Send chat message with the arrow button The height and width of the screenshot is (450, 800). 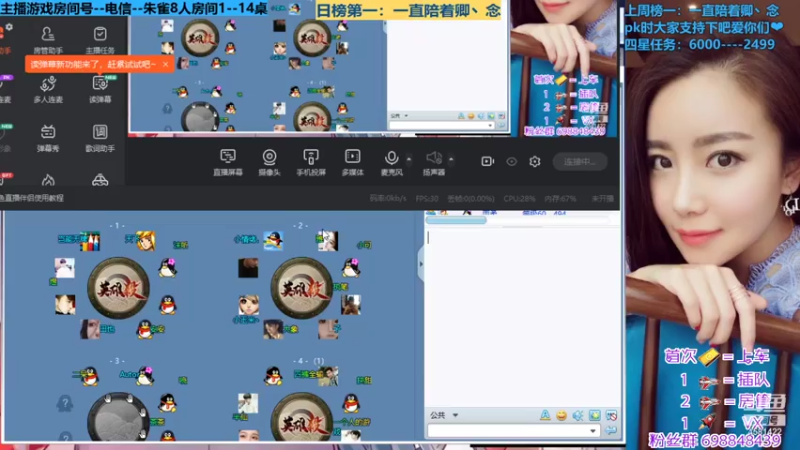[x=610, y=431]
